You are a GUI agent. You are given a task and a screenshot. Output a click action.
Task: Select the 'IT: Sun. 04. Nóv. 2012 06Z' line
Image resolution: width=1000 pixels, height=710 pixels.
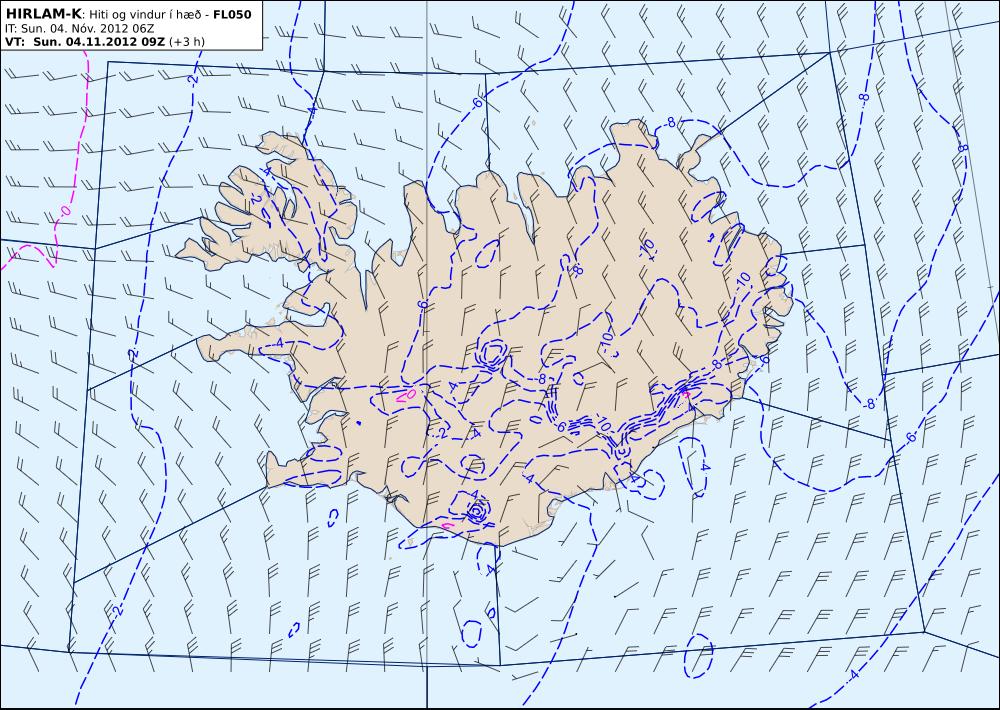(79, 29)
